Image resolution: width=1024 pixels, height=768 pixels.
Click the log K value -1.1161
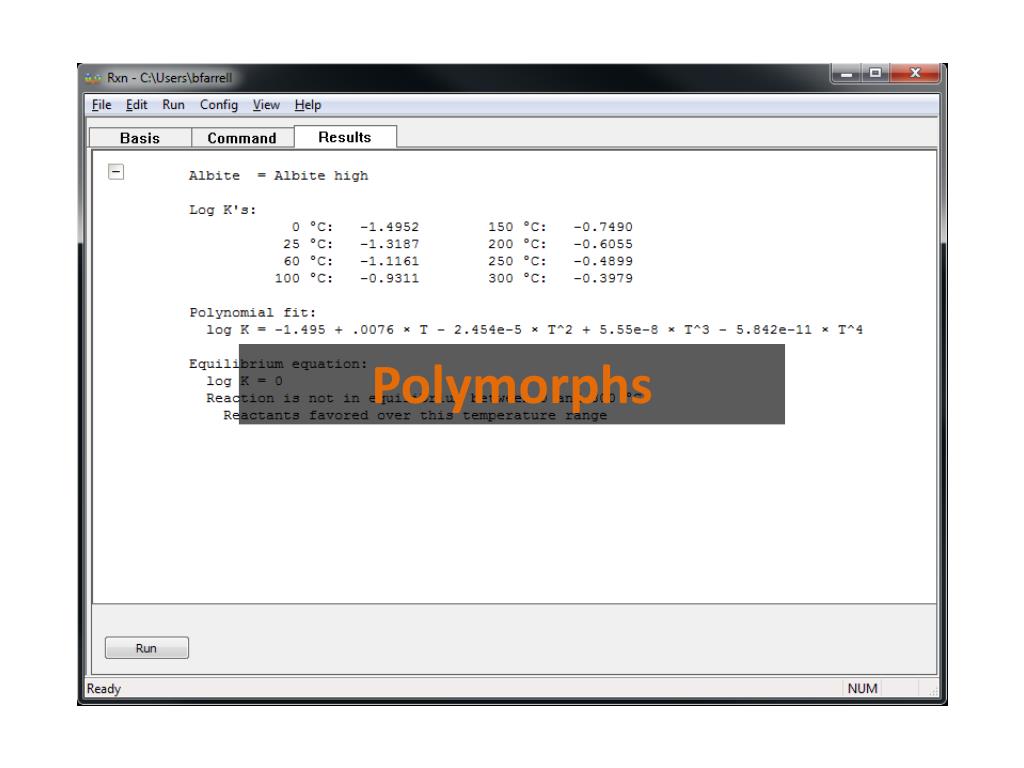389,261
